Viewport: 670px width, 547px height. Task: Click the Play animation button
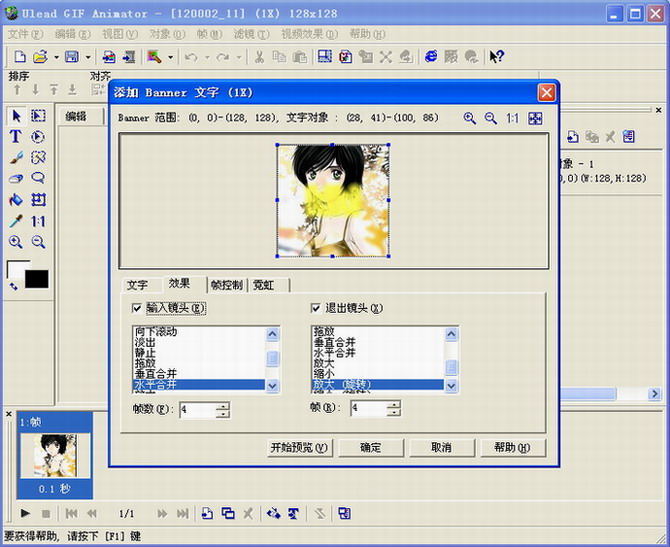pyautogui.click(x=25, y=513)
